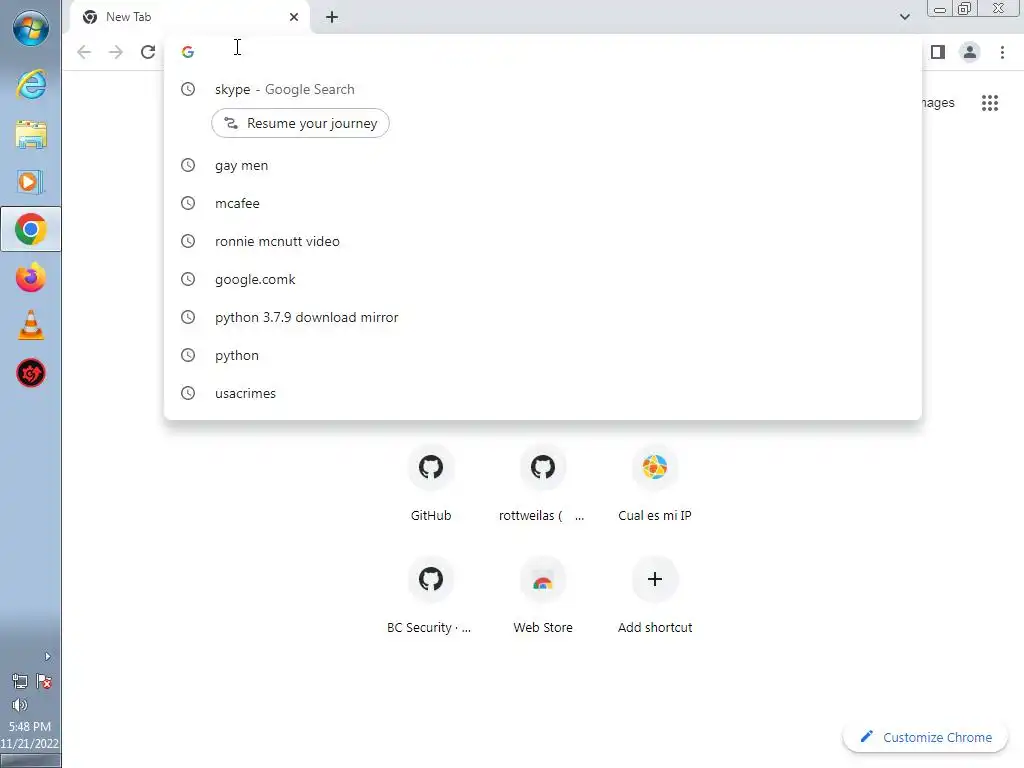Choose the skype Google Search suggestion

coord(543,89)
